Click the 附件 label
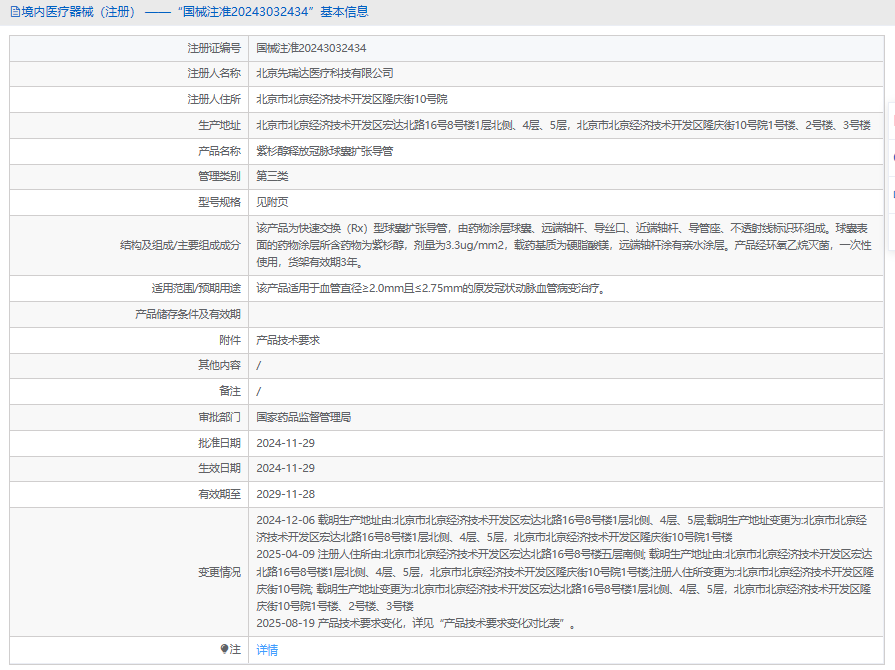 click(230, 341)
